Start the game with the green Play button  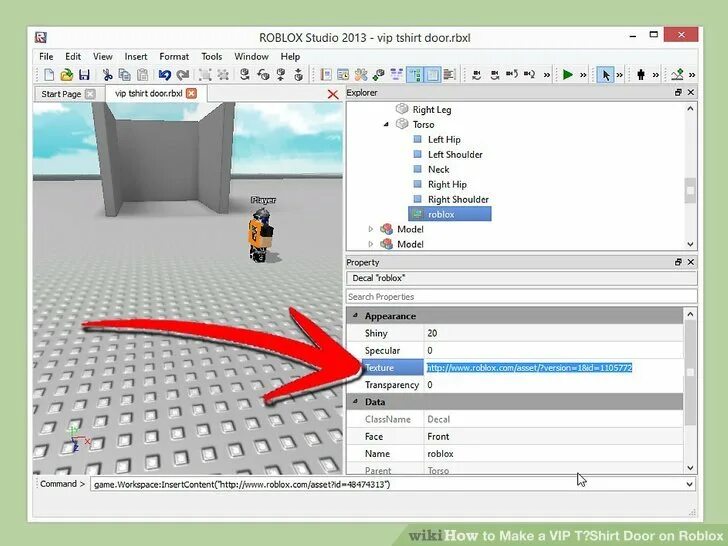(567, 74)
